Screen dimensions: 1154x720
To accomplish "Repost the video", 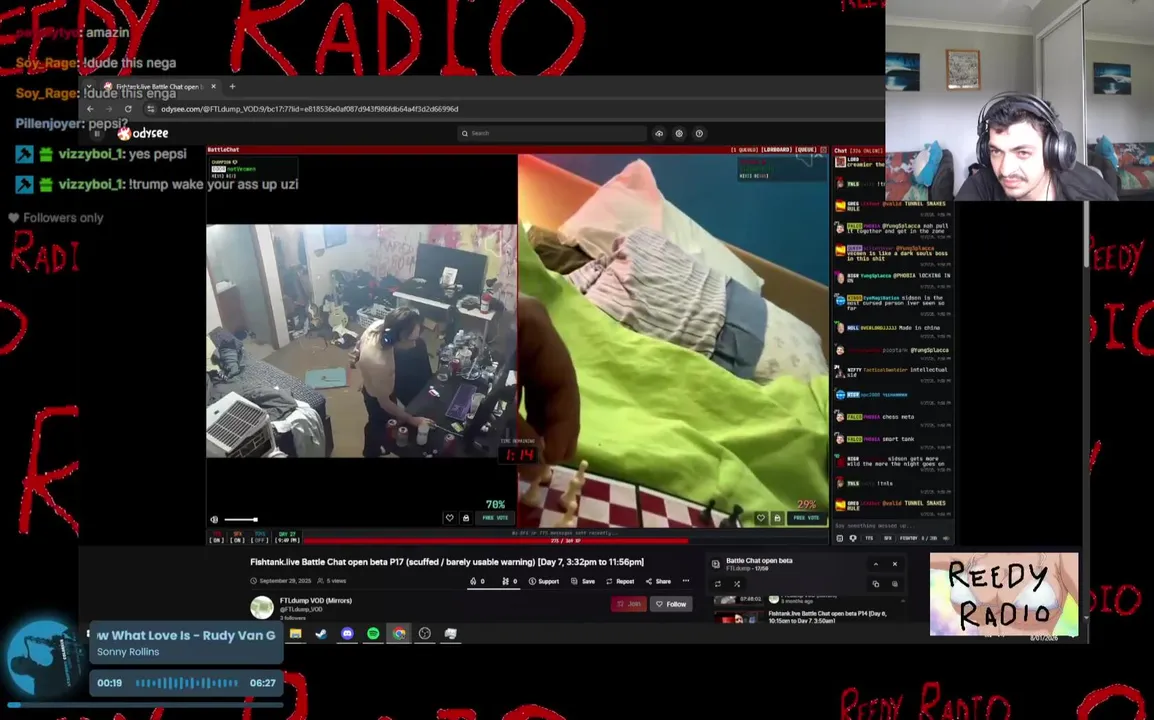I will click(x=620, y=581).
